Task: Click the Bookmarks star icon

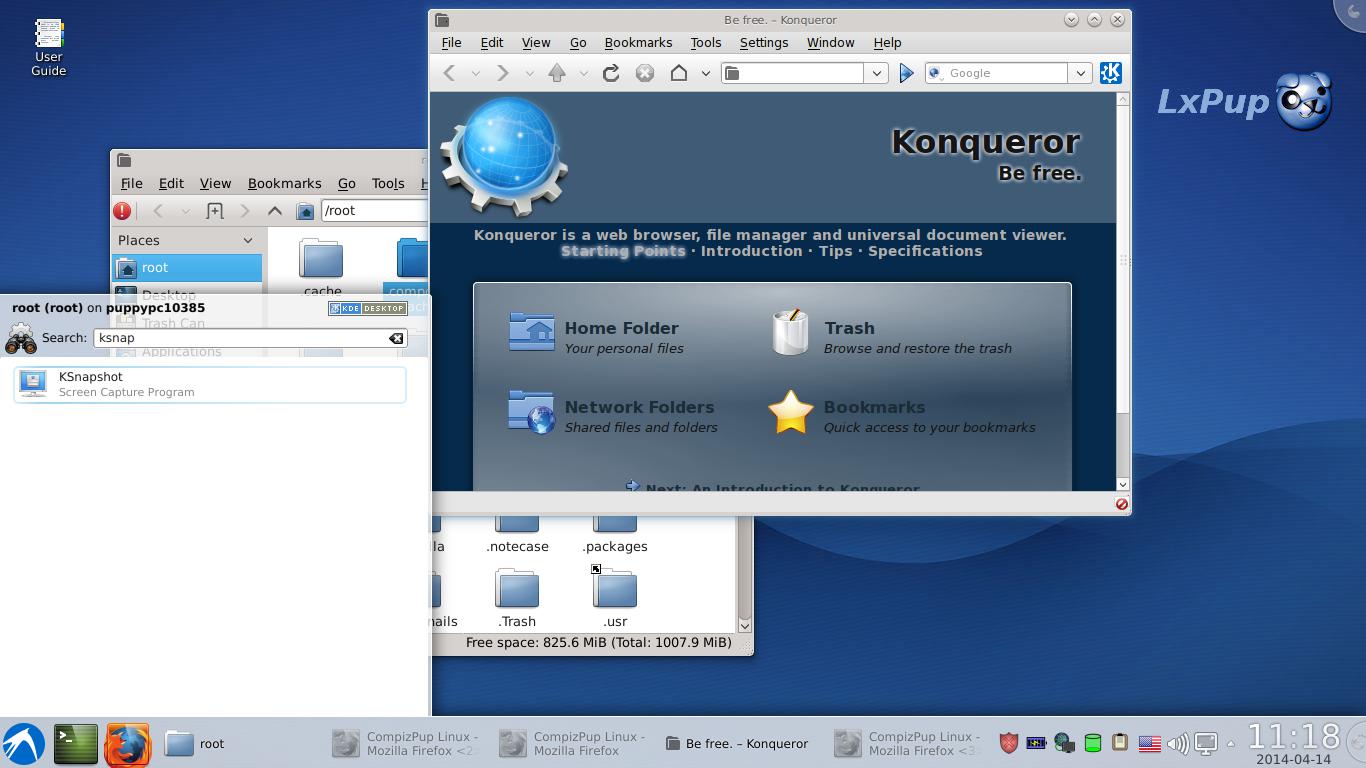Action: (790, 412)
